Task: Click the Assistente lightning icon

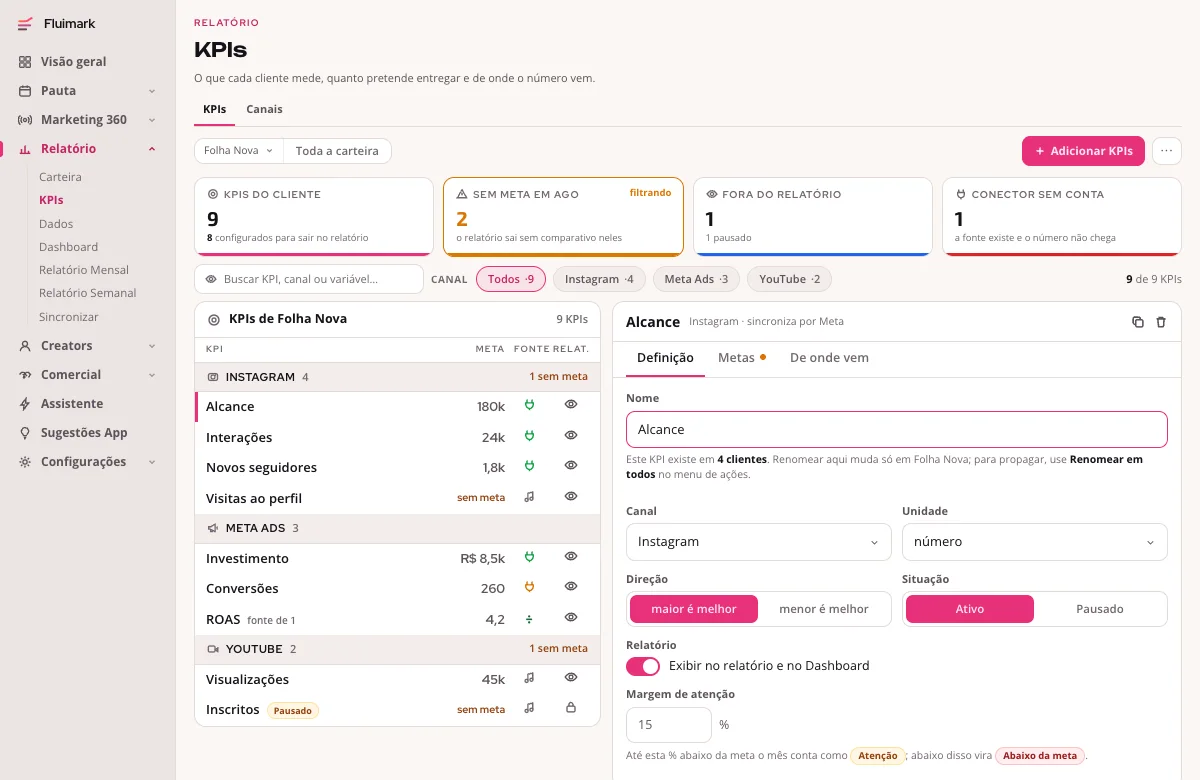Action: point(25,403)
